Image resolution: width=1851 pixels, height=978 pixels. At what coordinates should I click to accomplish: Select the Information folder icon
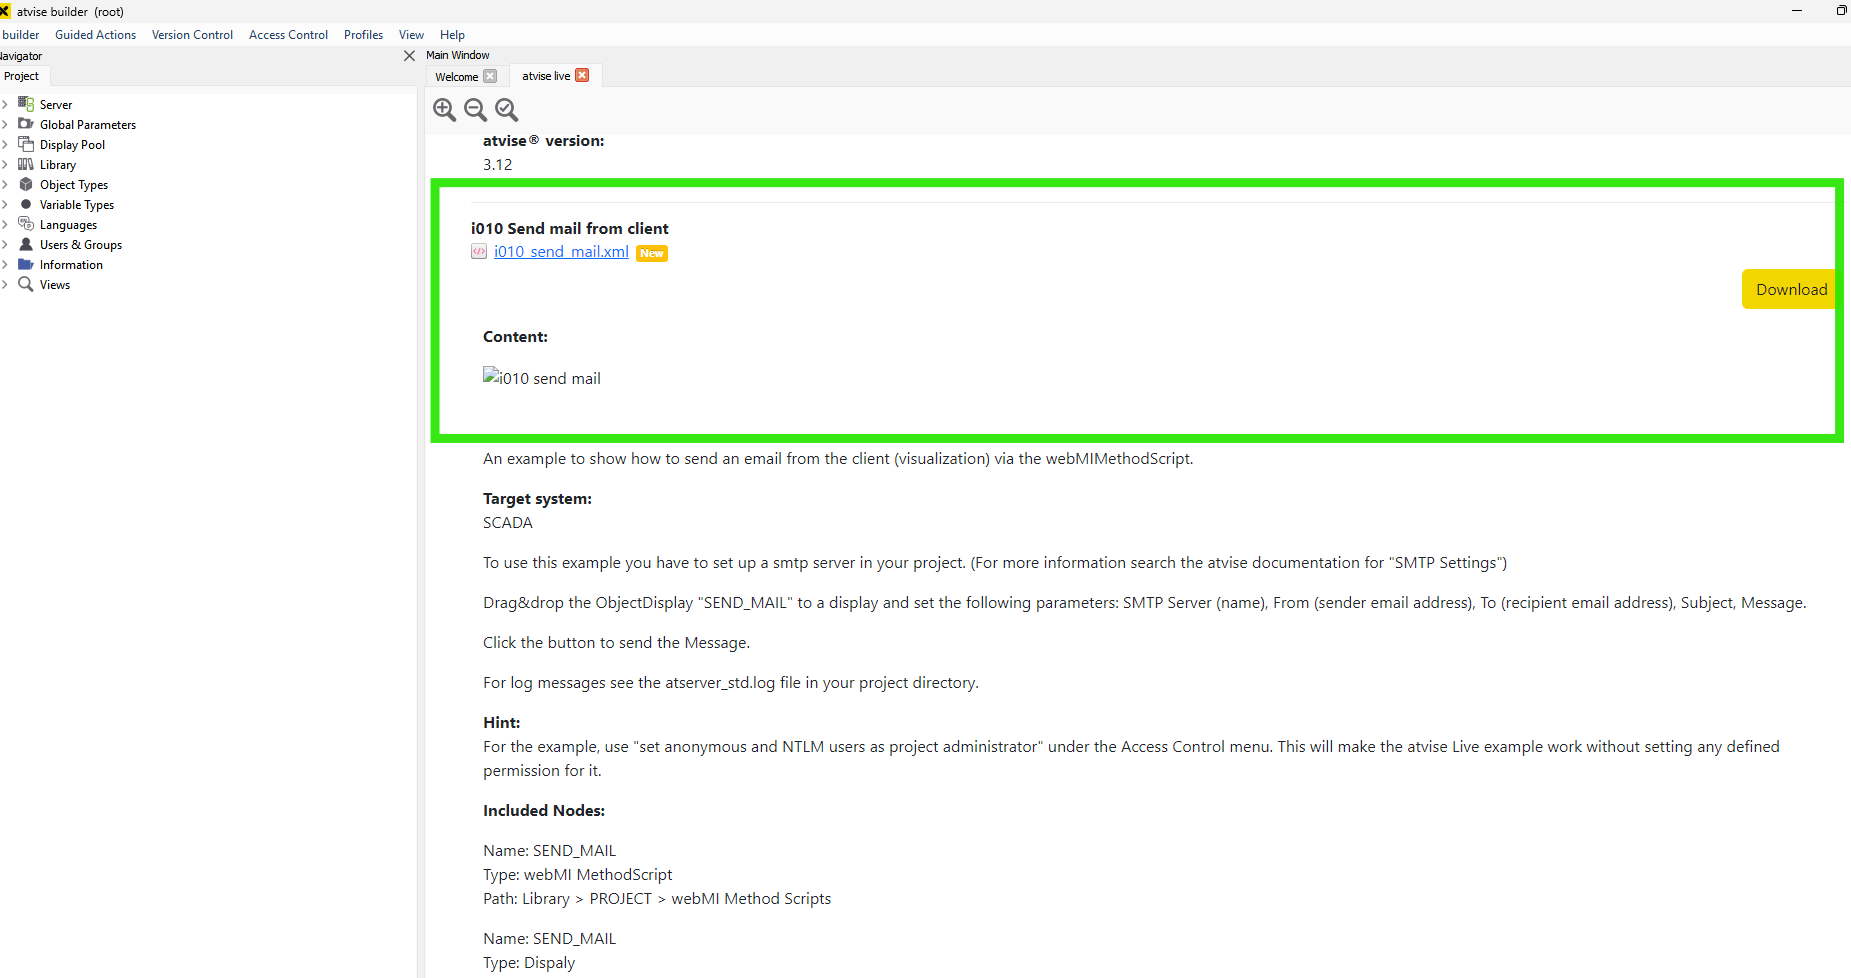click(26, 264)
